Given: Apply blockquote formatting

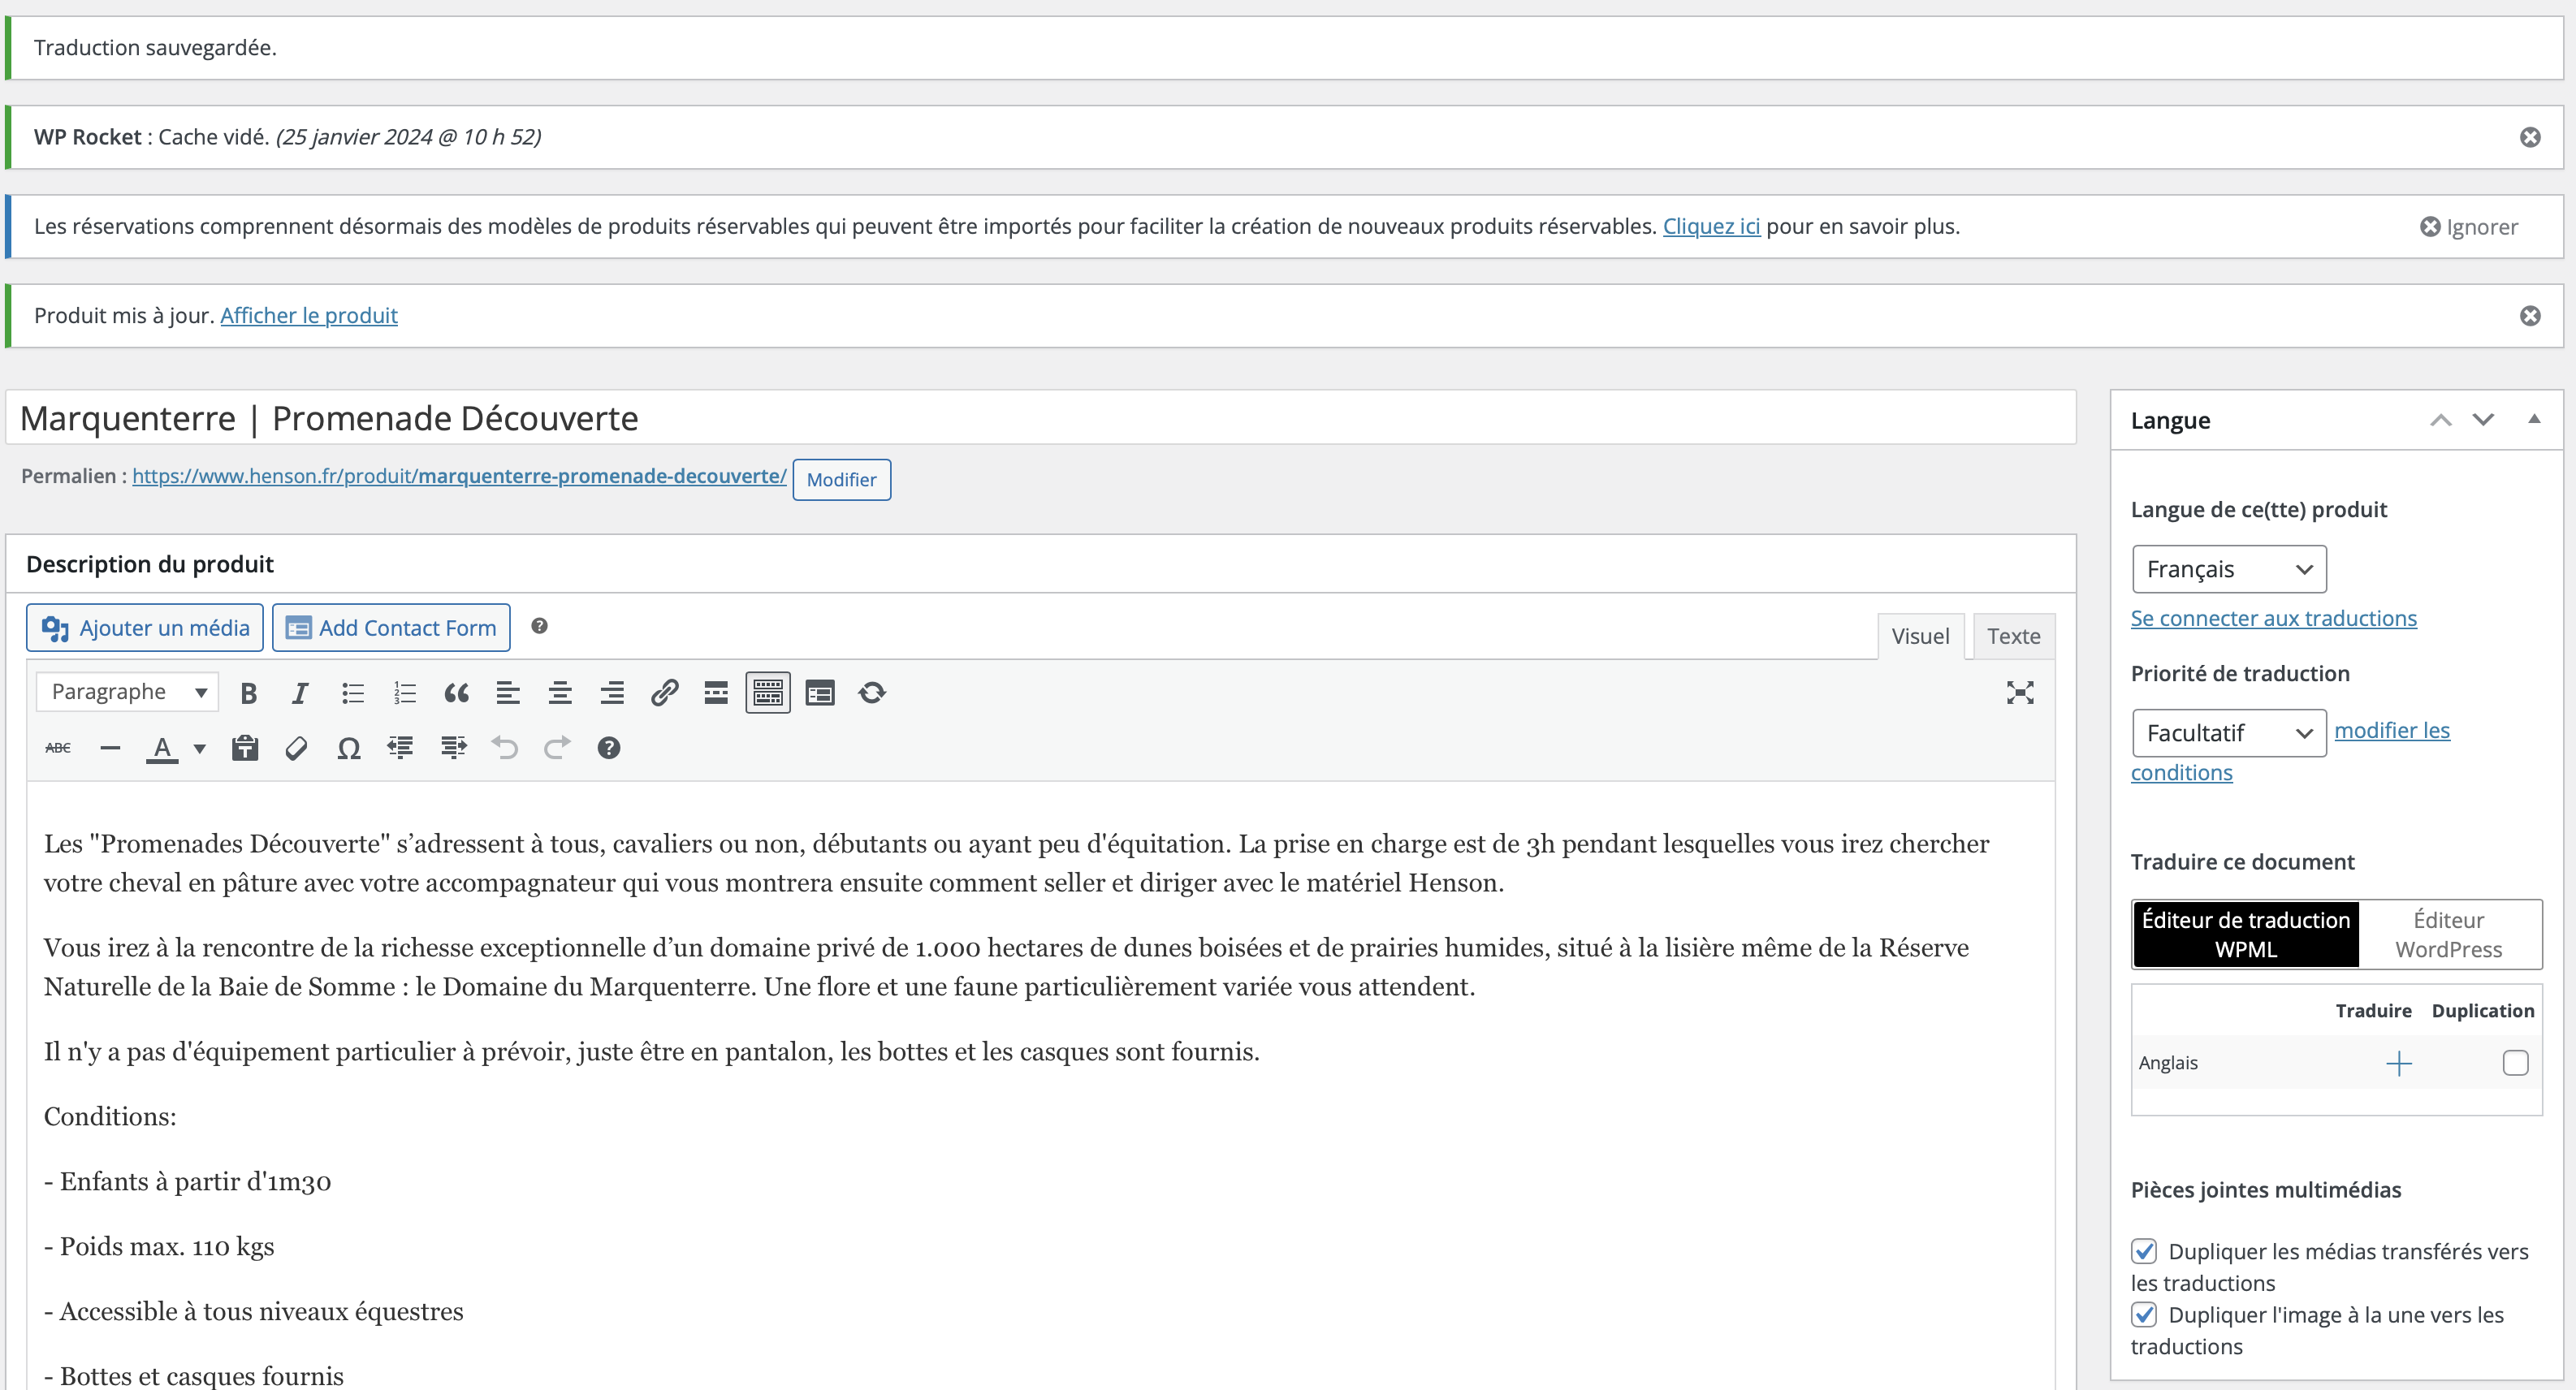Looking at the screenshot, I should pos(456,693).
